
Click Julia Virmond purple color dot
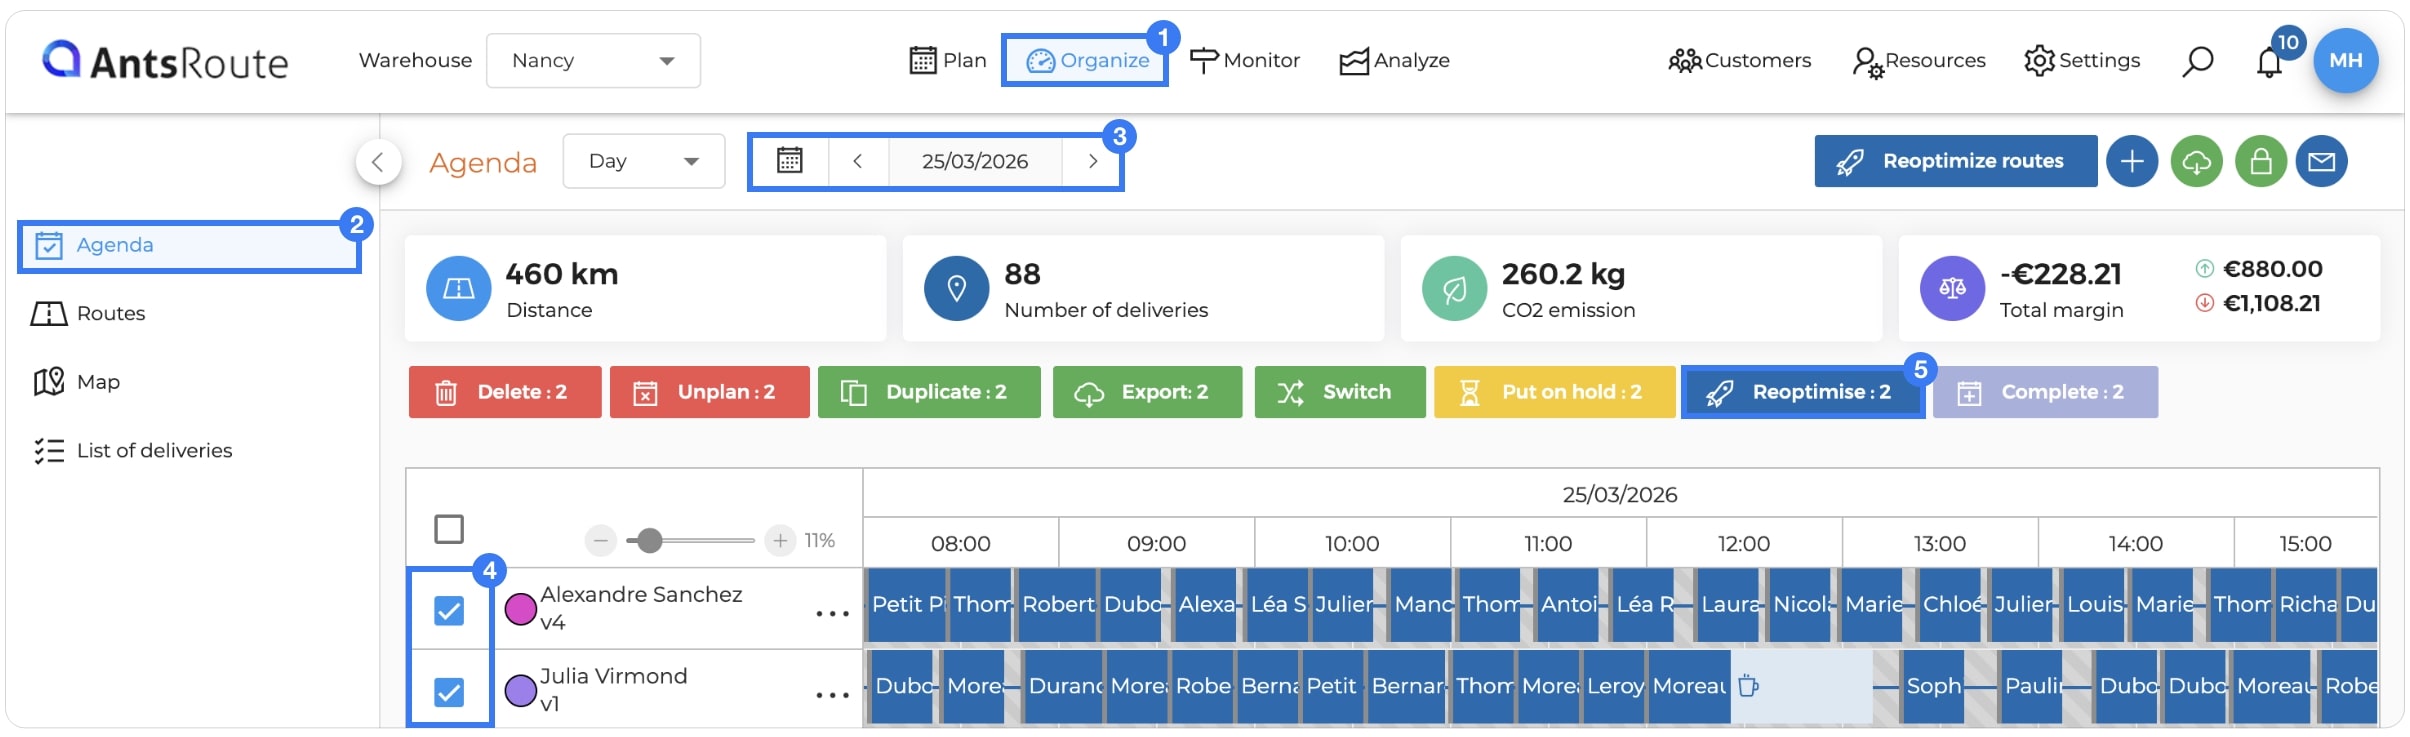point(521,691)
